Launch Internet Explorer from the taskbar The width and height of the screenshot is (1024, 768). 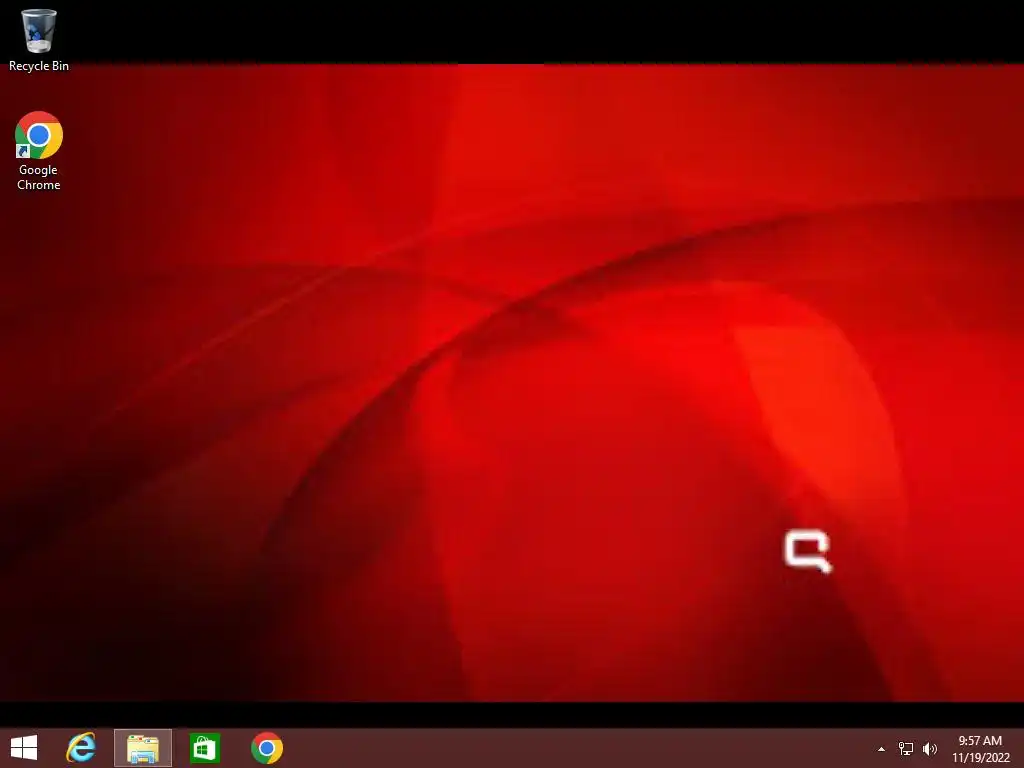(81, 748)
